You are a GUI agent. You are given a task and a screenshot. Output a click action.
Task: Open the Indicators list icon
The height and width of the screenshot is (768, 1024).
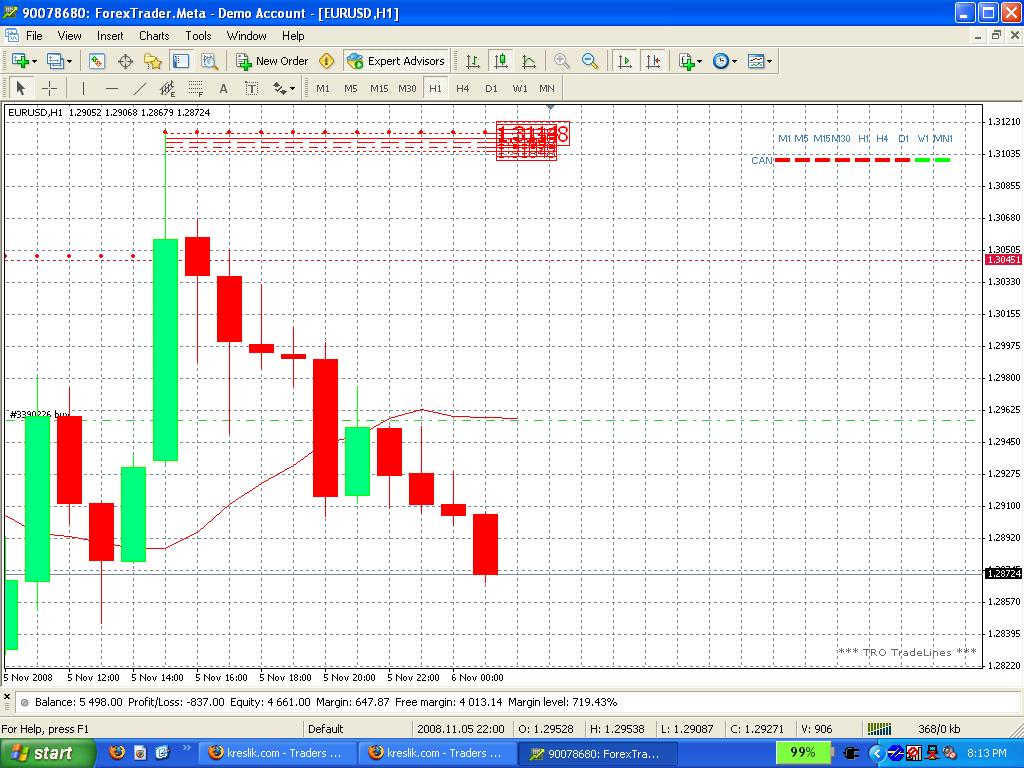[686, 61]
